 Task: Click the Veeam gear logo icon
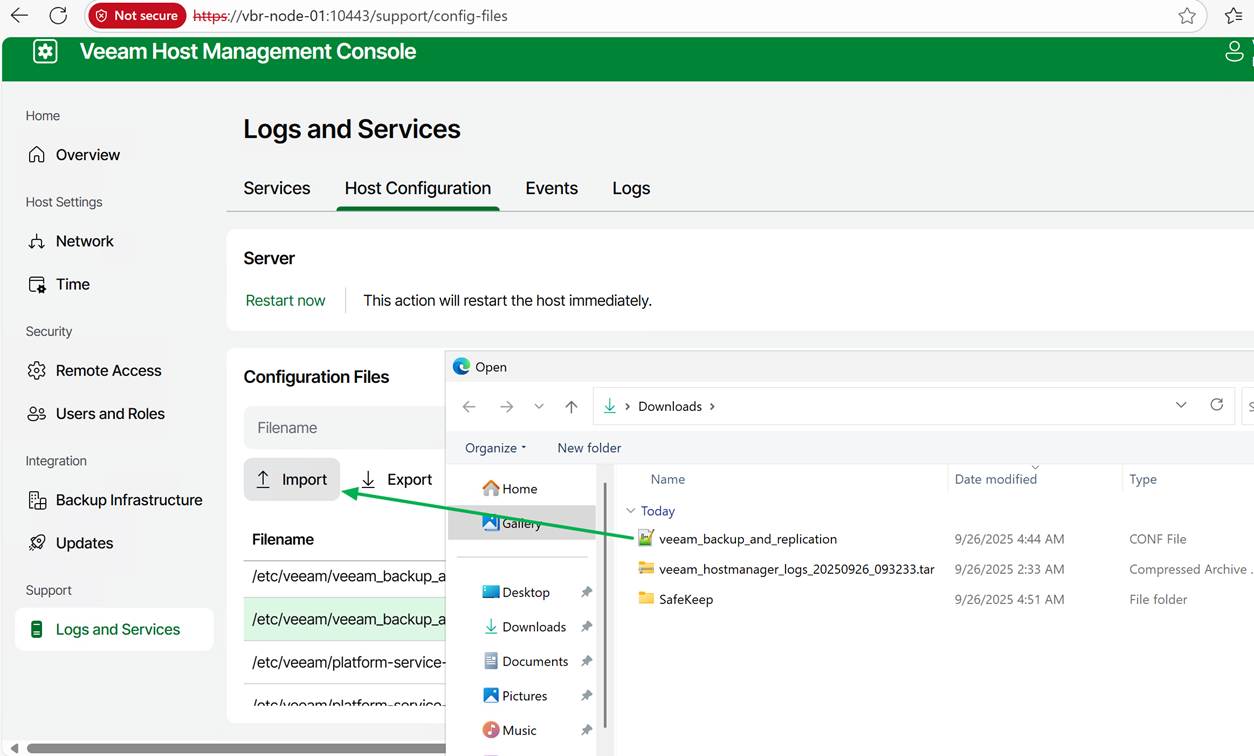pos(45,52)
